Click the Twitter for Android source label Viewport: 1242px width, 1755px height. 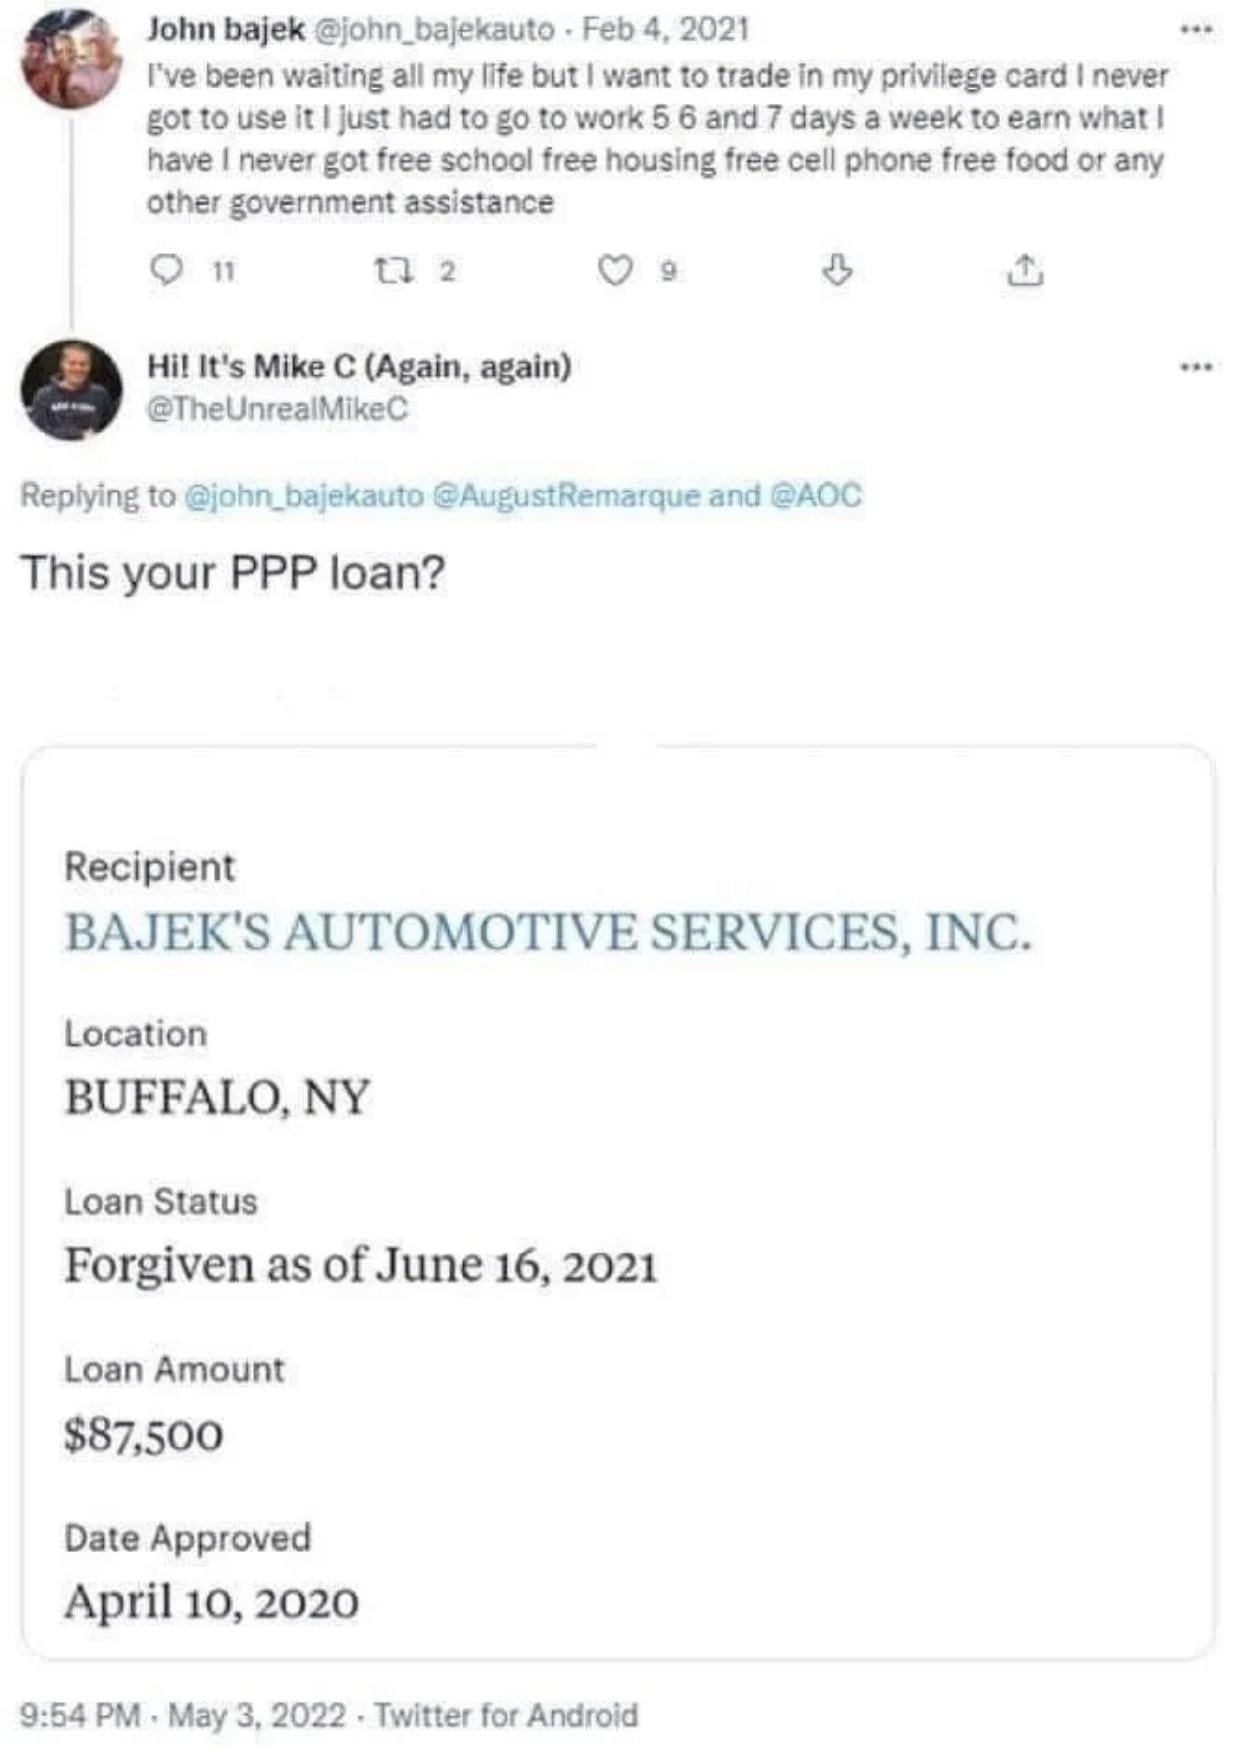click(506, 1715)
